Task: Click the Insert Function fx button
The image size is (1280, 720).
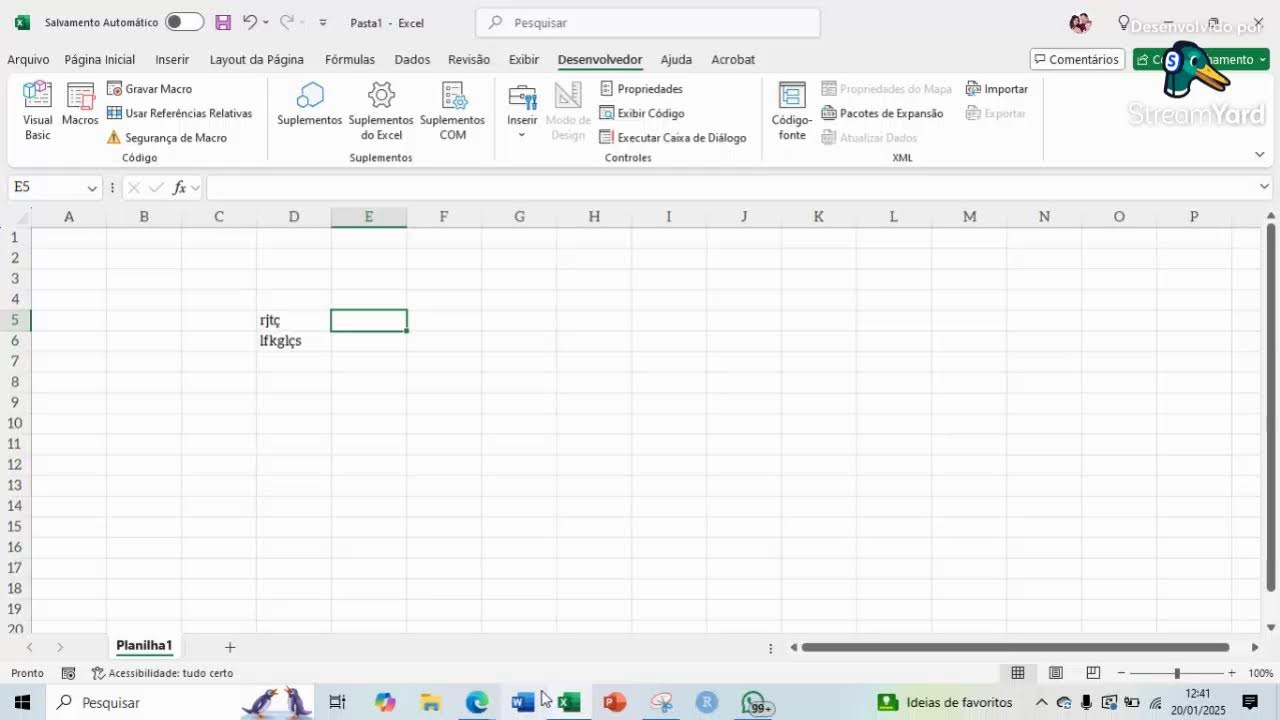Action: pos(180,187)
